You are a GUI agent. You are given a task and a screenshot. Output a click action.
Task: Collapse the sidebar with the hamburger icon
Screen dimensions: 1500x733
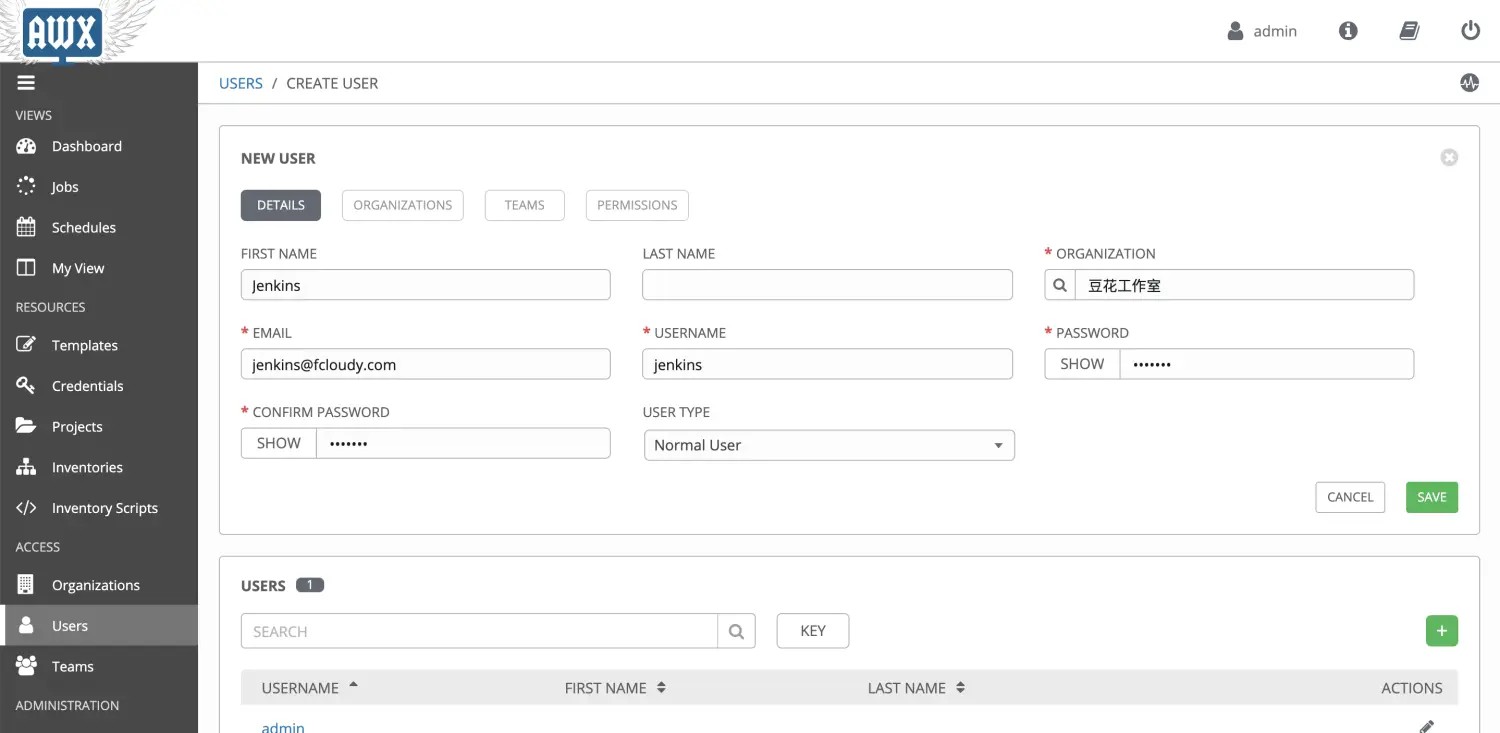click(x=26, y=82)
